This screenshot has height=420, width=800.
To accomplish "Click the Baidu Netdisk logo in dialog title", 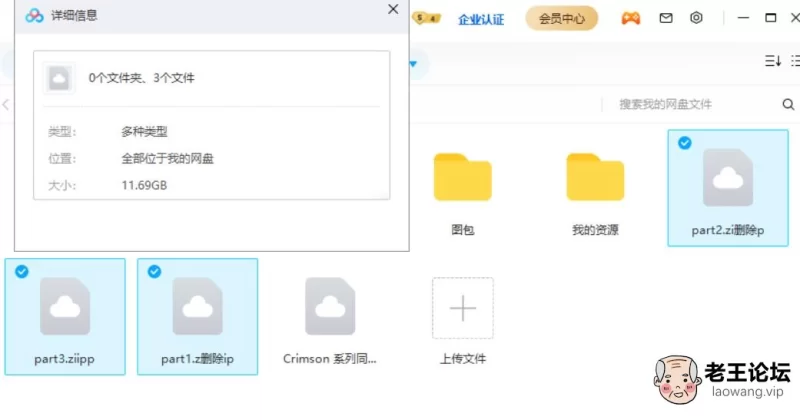I will 34,16.
